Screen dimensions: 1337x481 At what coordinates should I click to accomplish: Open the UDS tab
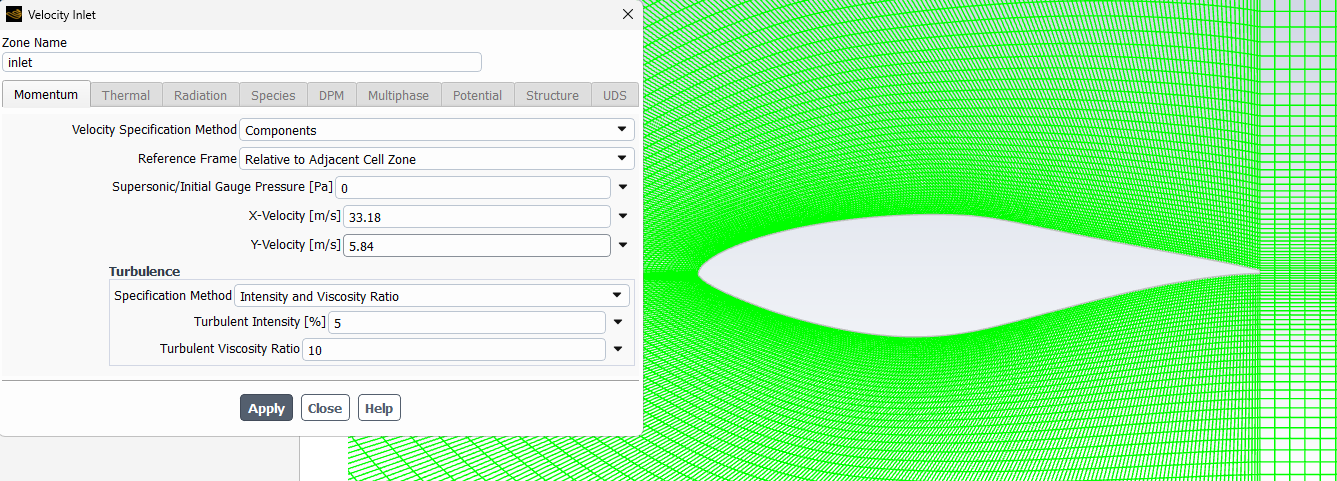615,95
